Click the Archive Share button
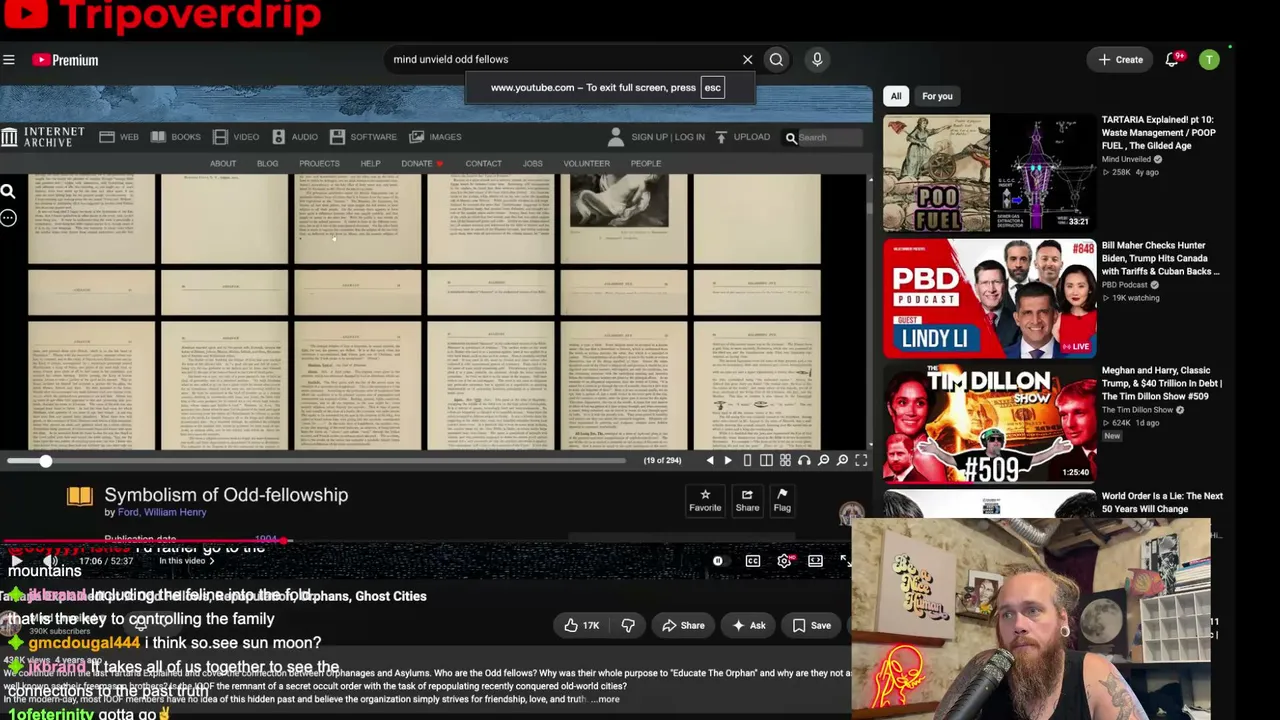This screenshot has height=720, width=1280. 747,501
